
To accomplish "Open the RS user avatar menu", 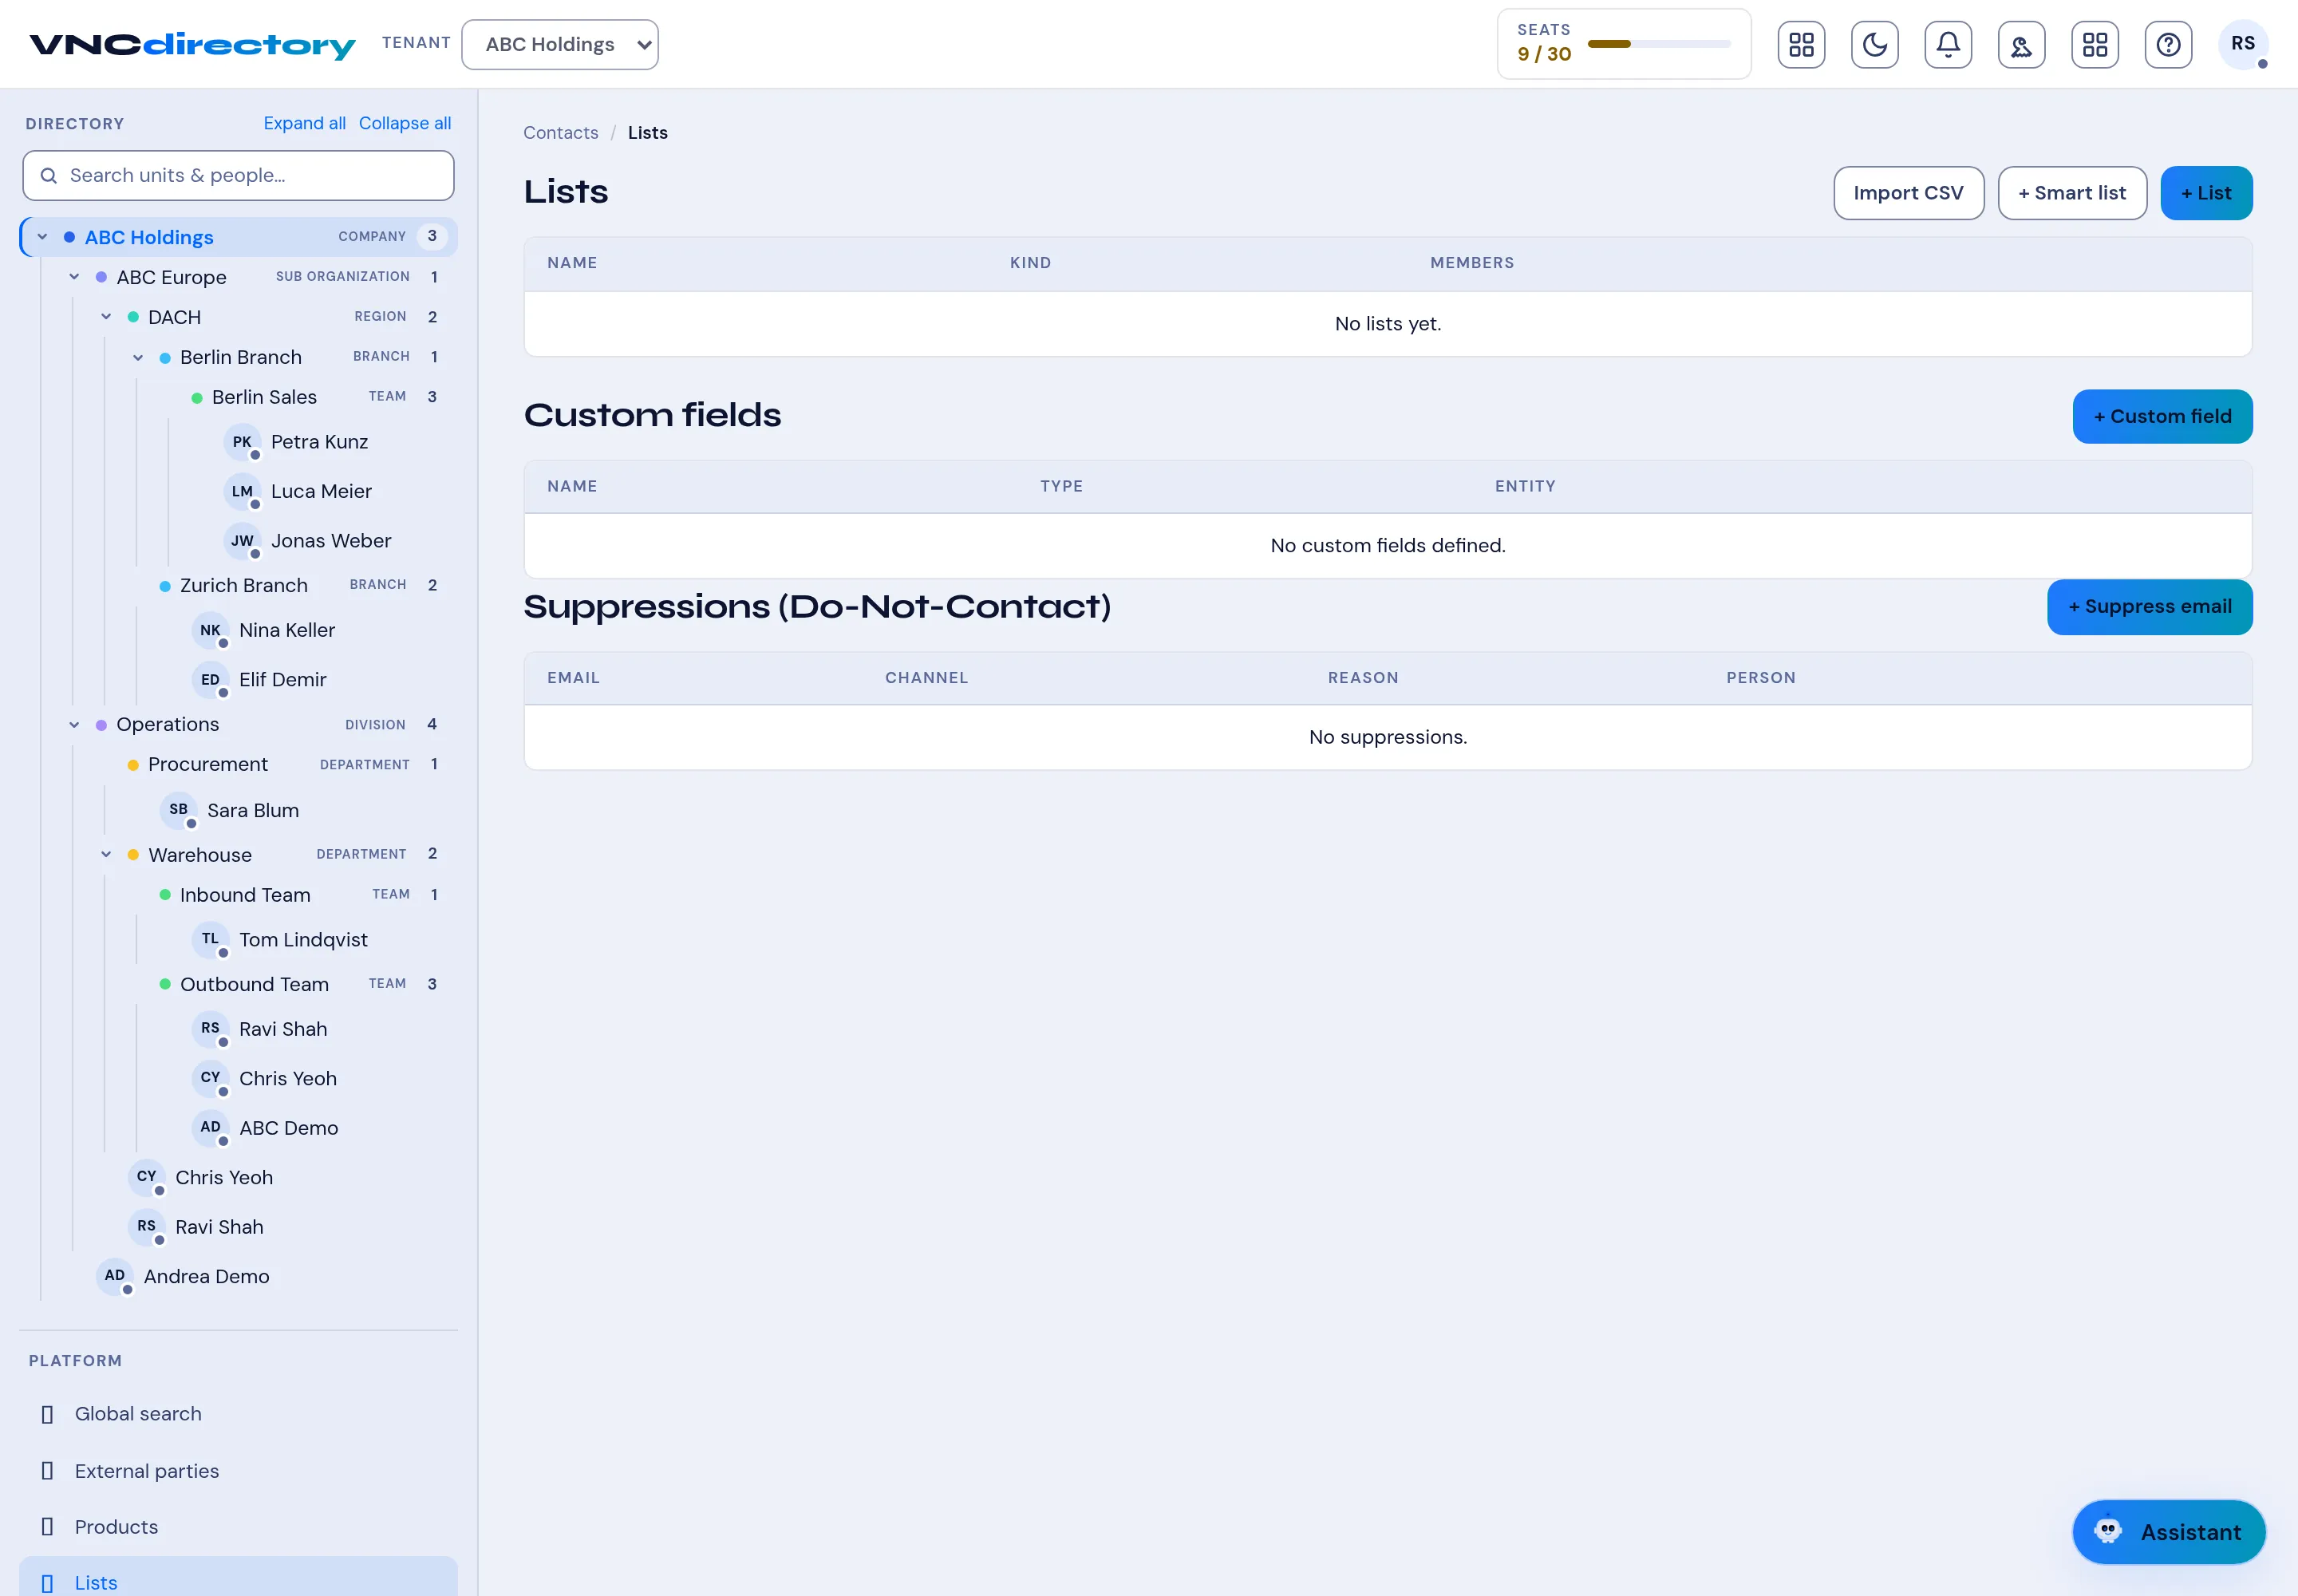I will (2242, 45).
